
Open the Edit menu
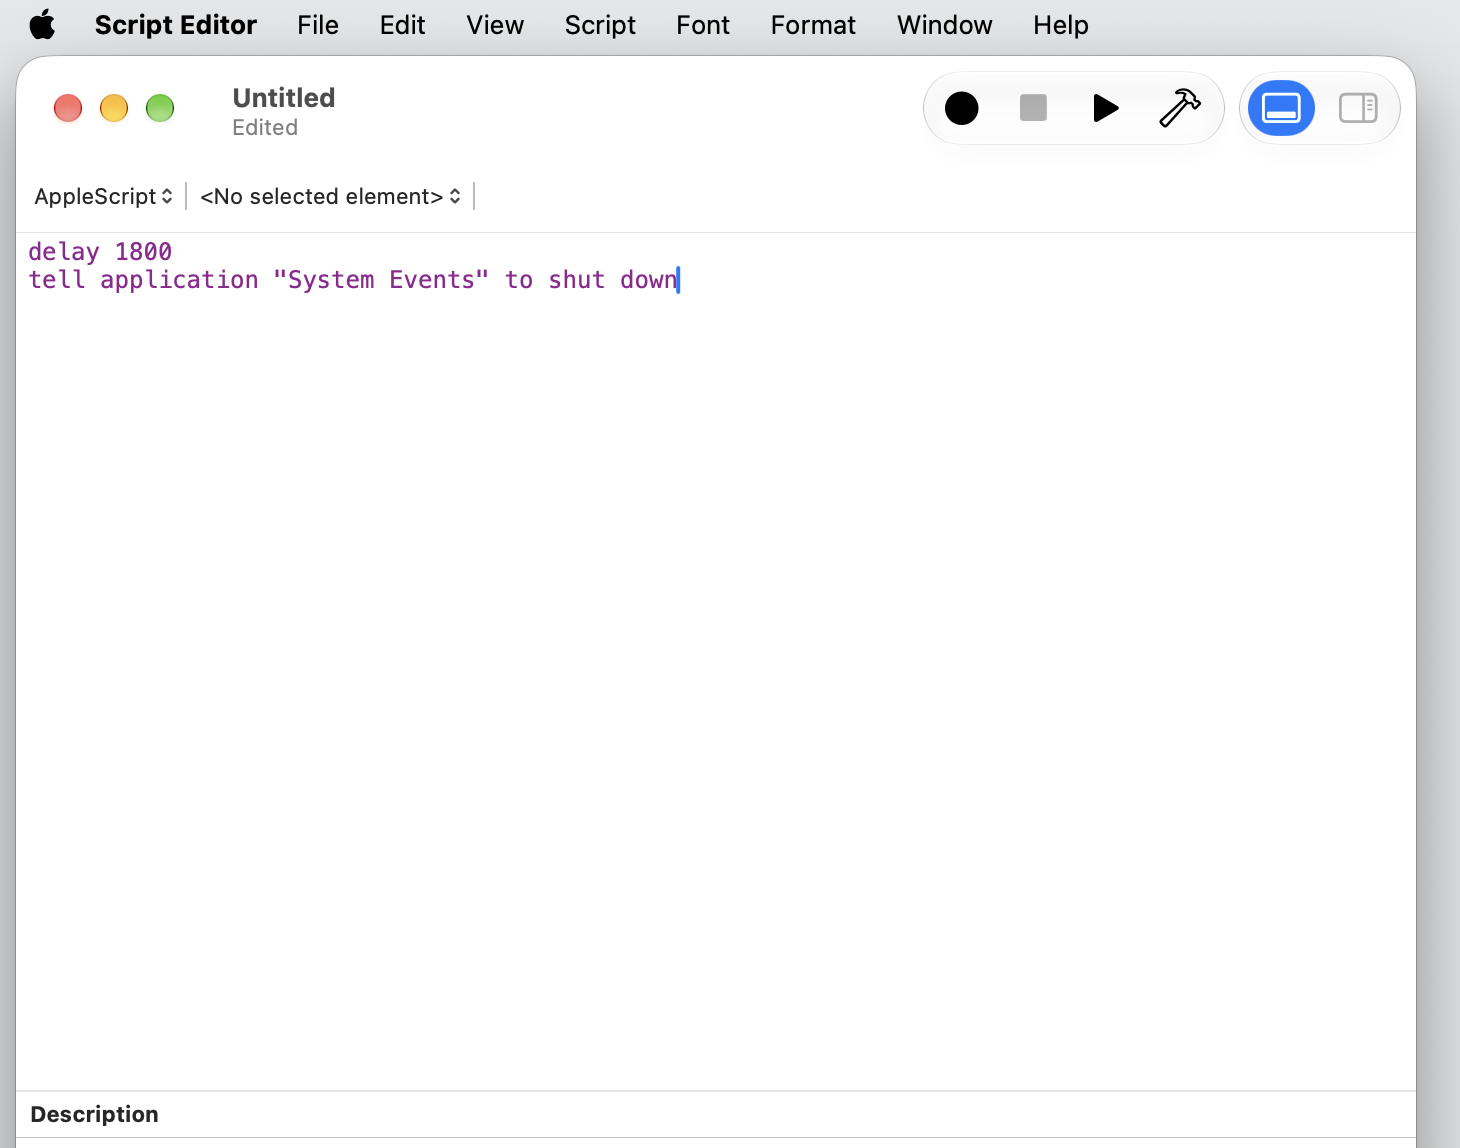tap(402, 25)
